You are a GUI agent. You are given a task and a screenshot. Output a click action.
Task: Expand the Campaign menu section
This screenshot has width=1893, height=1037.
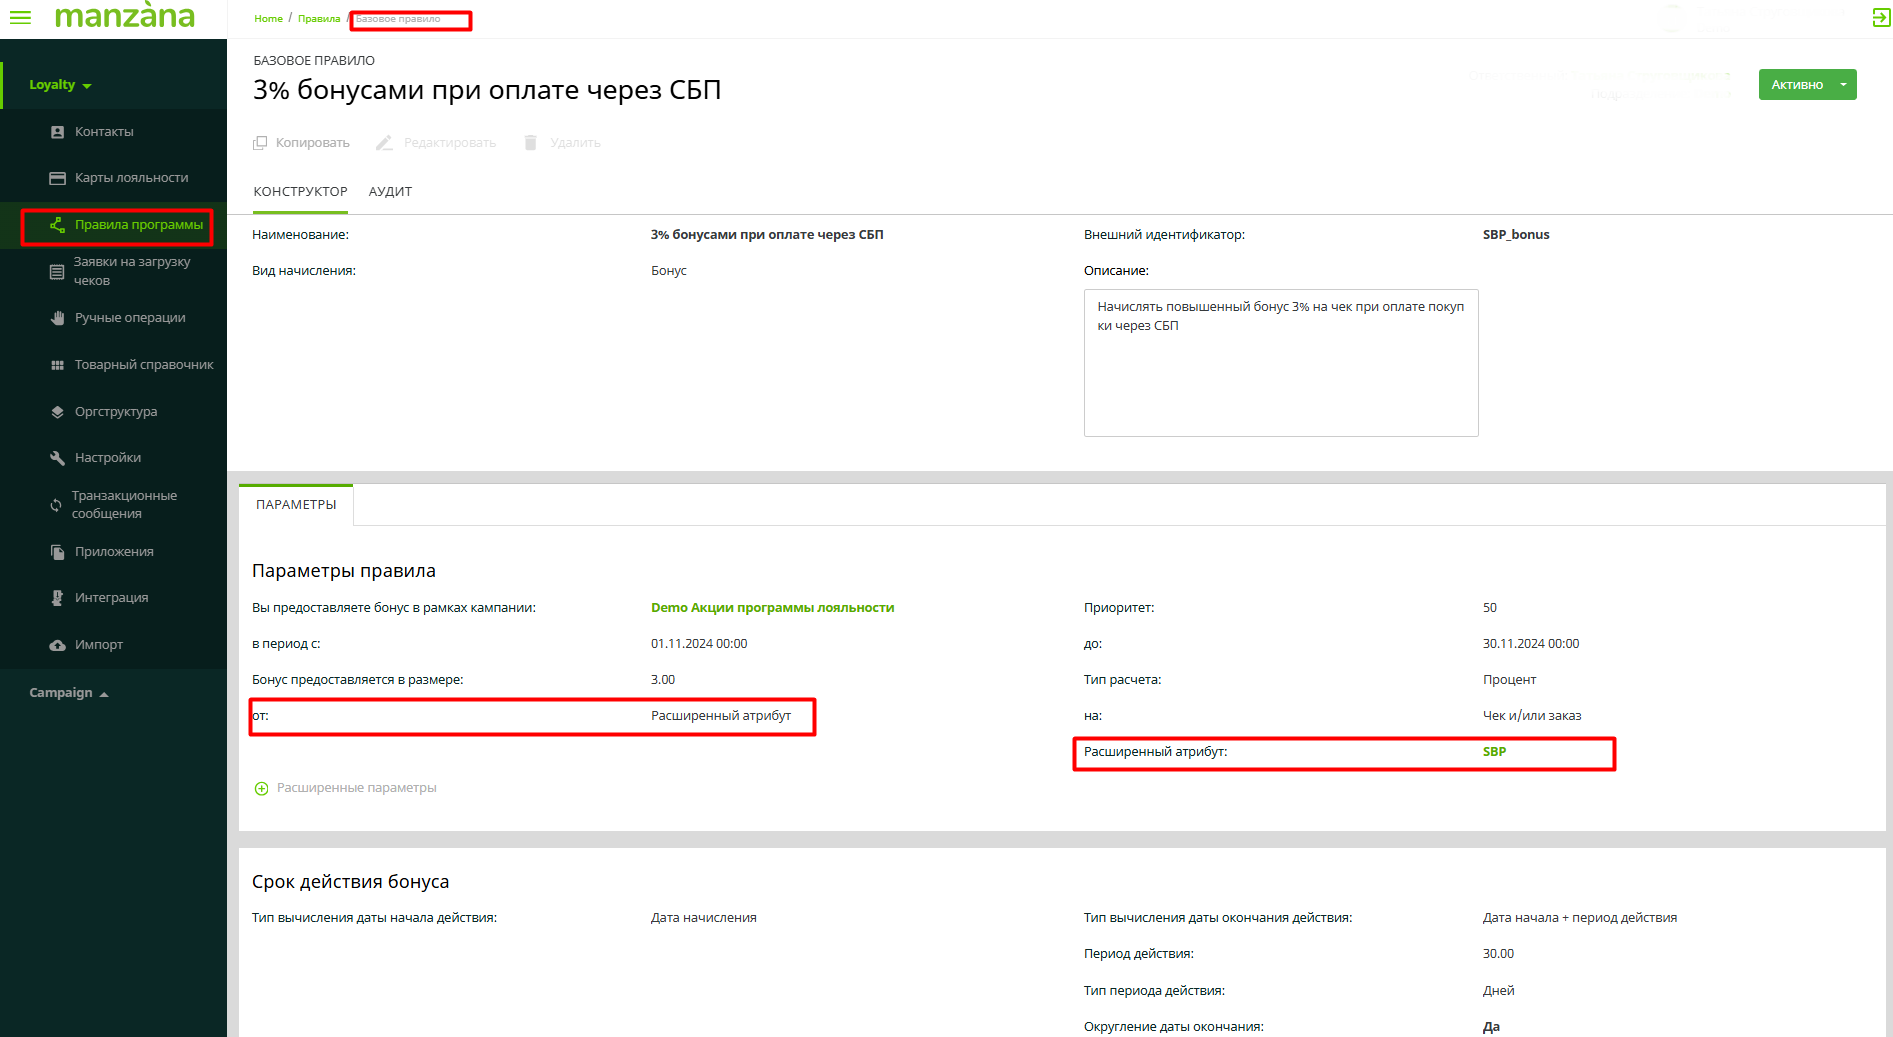[68, 693]
